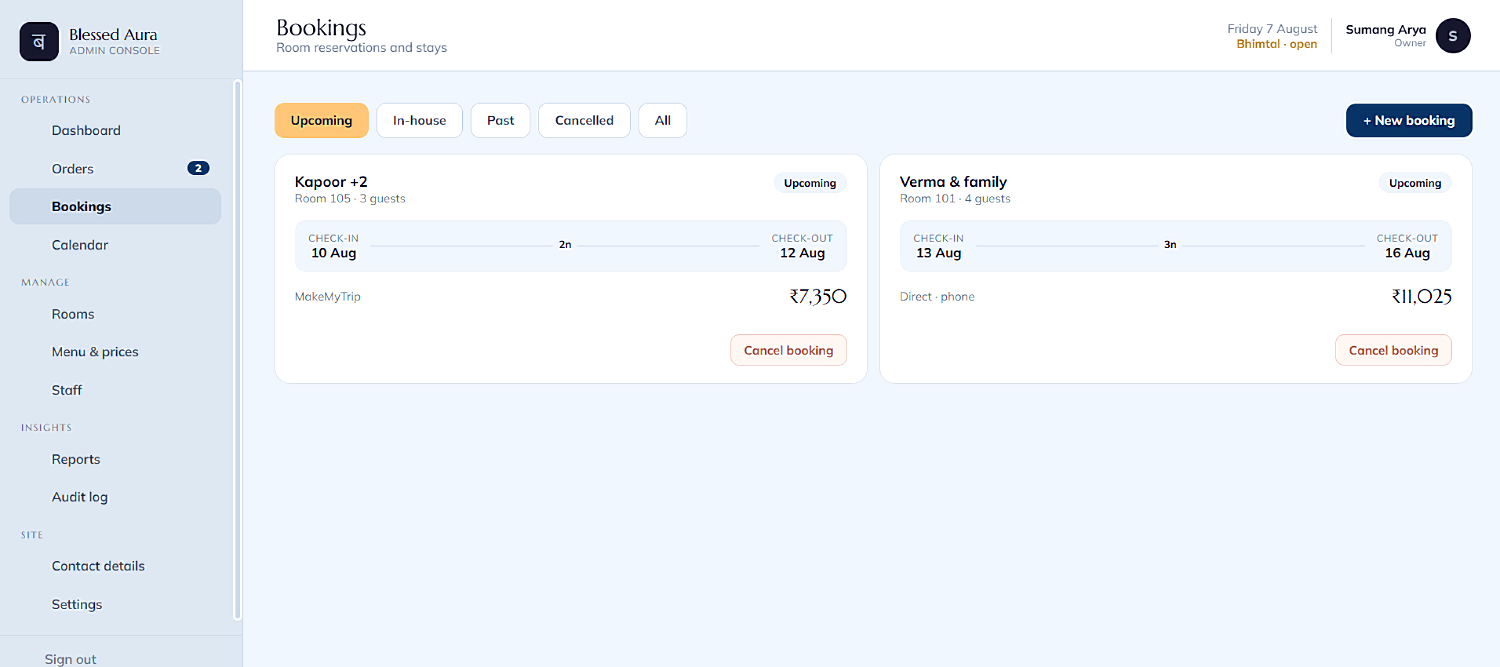Click Upcoming status badge on Verma card
This screenshot has height=667, width=1500.
1415,183
